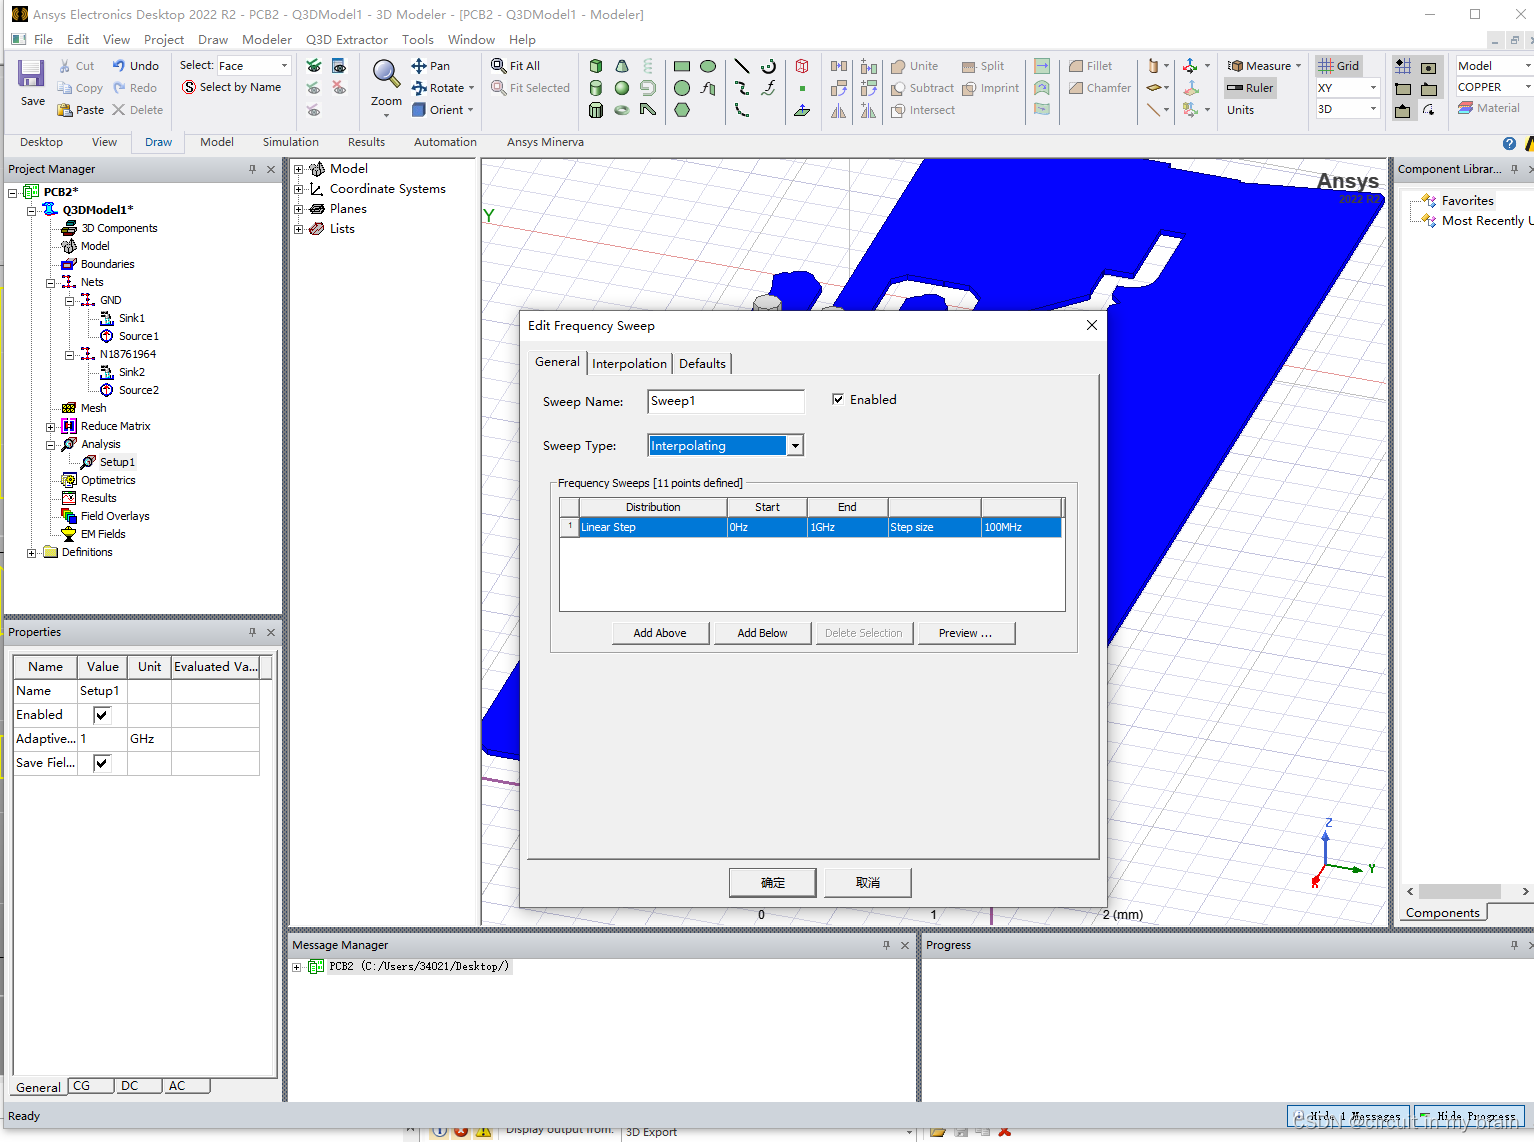Click the 确定 (OK) button
The height and width of the screenshot is (1142, 1534).
(x=773, y=883)
